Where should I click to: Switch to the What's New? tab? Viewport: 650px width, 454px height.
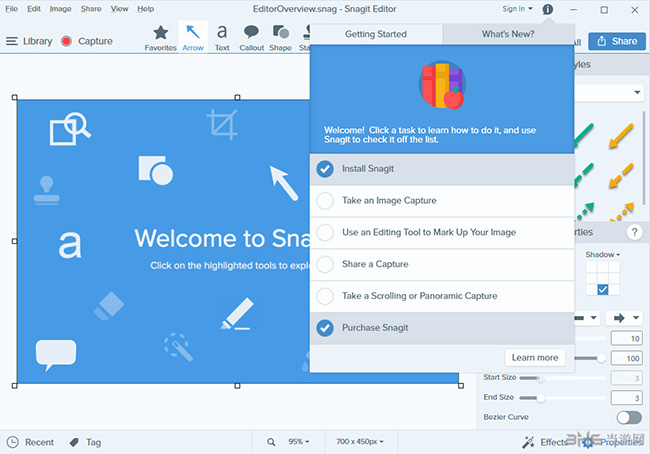[x=508, y=34]
